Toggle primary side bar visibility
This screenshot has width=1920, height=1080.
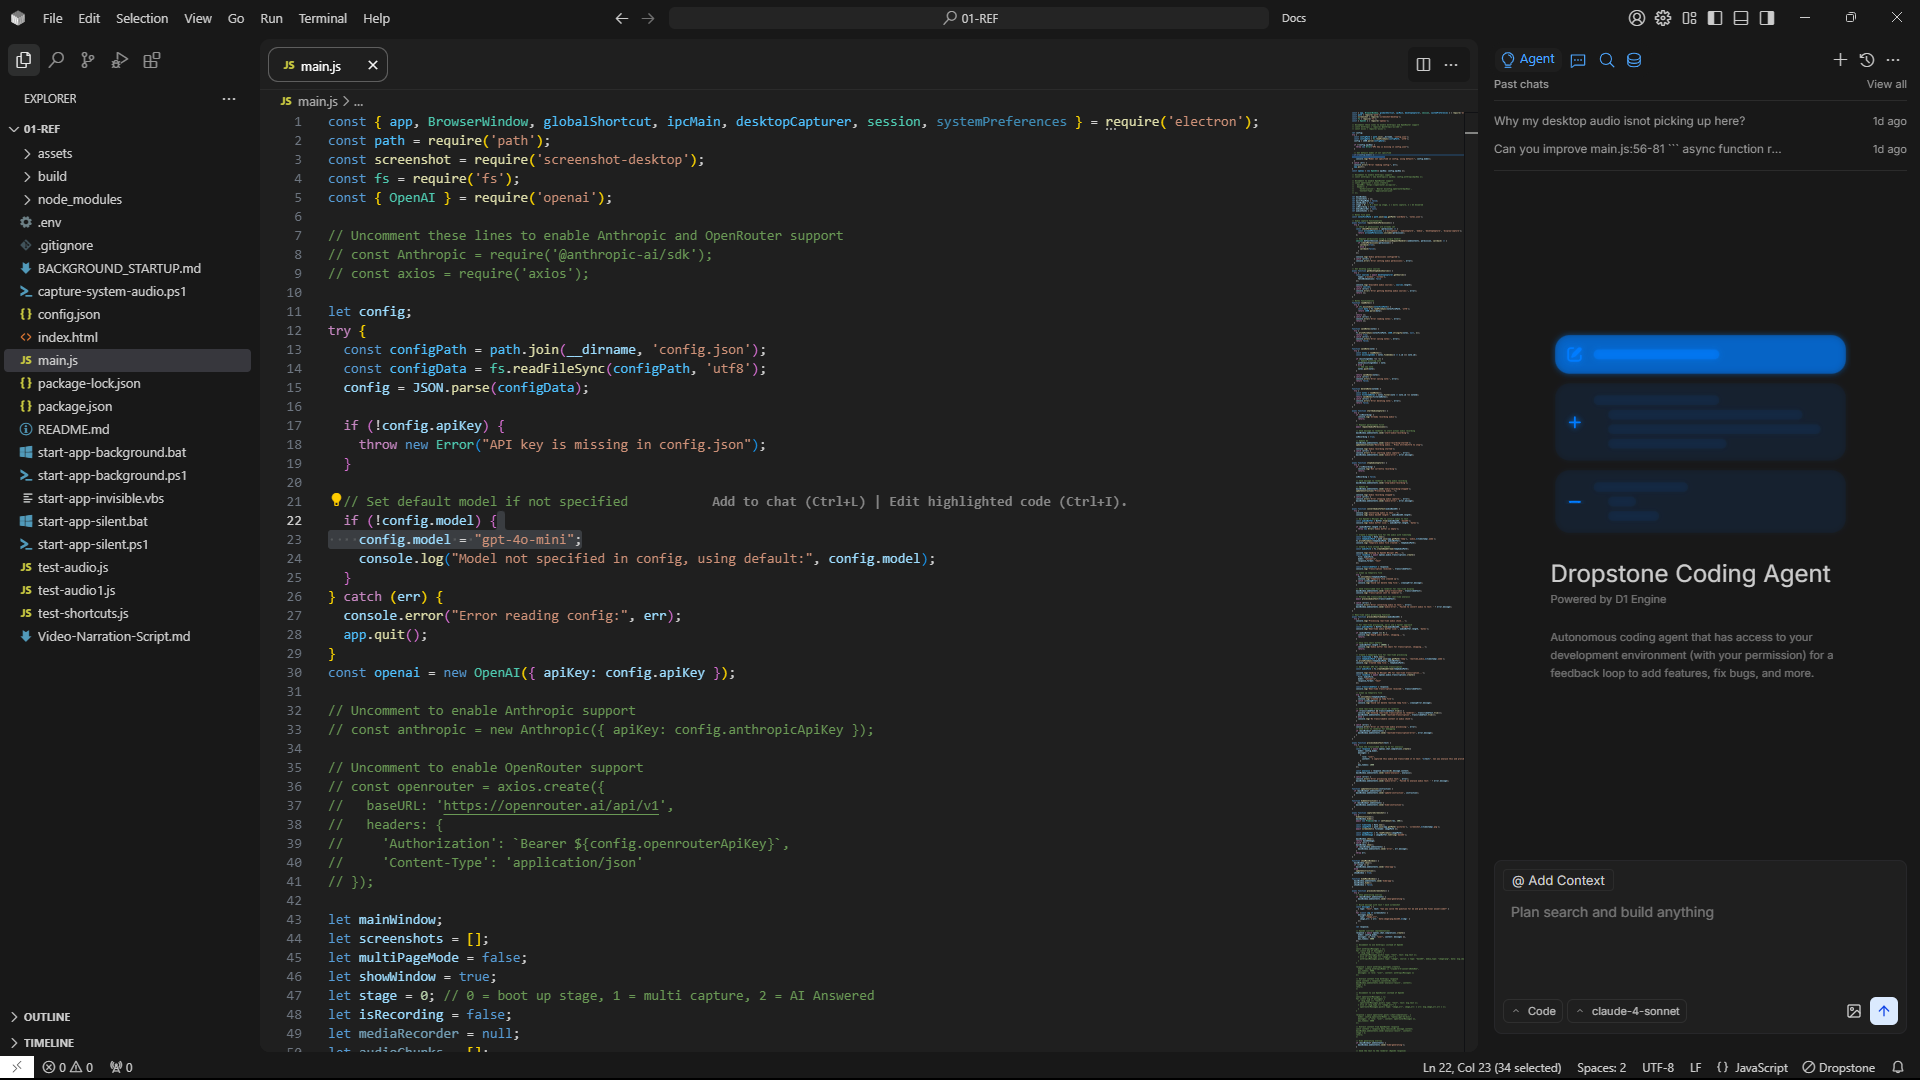[x=1715, y=18]
